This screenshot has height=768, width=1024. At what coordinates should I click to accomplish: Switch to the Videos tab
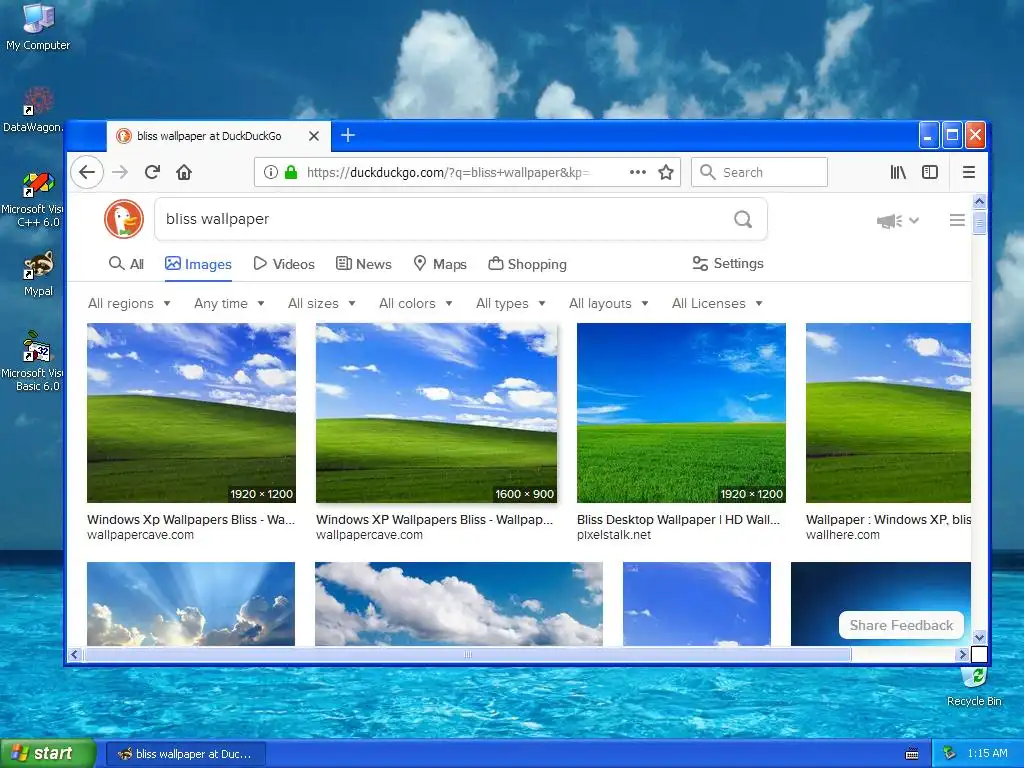[284, 264]
